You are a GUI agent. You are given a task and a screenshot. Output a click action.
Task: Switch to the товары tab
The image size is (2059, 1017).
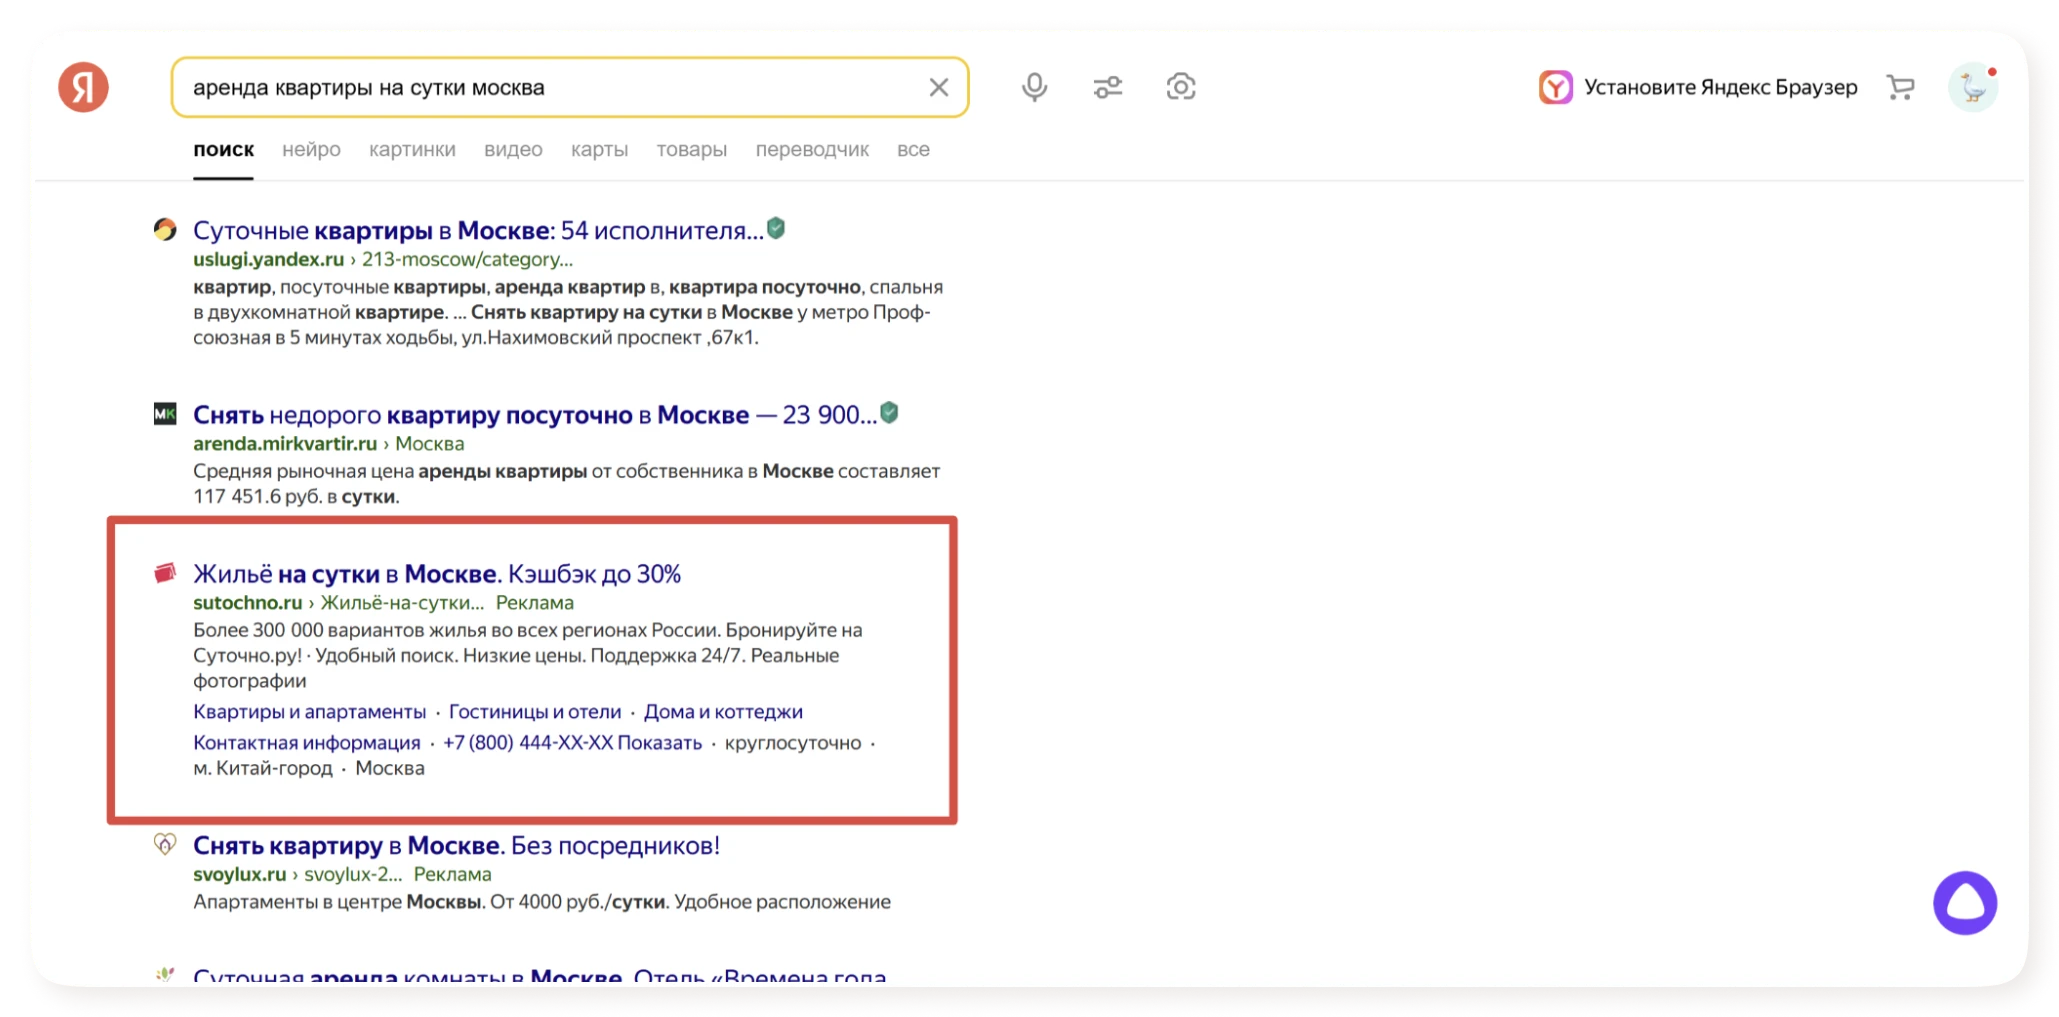click(x=691, y=149)
